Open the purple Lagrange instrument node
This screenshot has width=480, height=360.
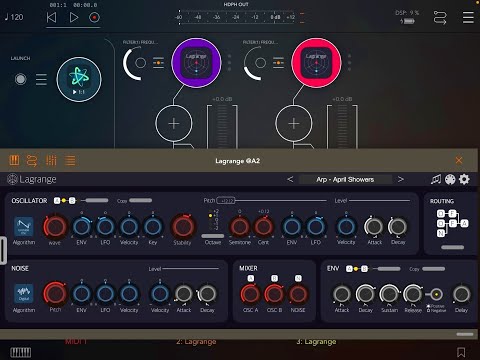point(196,63)
